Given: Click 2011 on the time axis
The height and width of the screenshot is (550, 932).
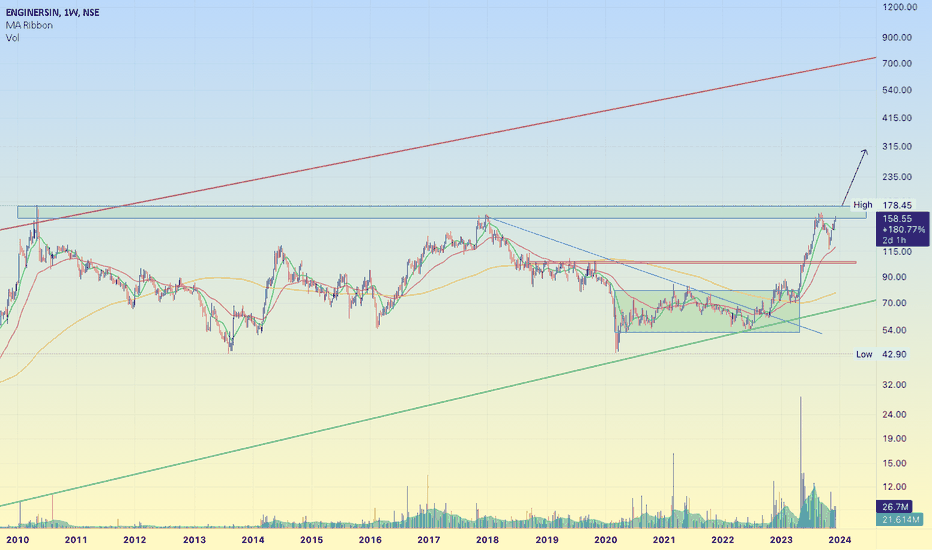Looking at the screenshot, I should pos(75,540).
